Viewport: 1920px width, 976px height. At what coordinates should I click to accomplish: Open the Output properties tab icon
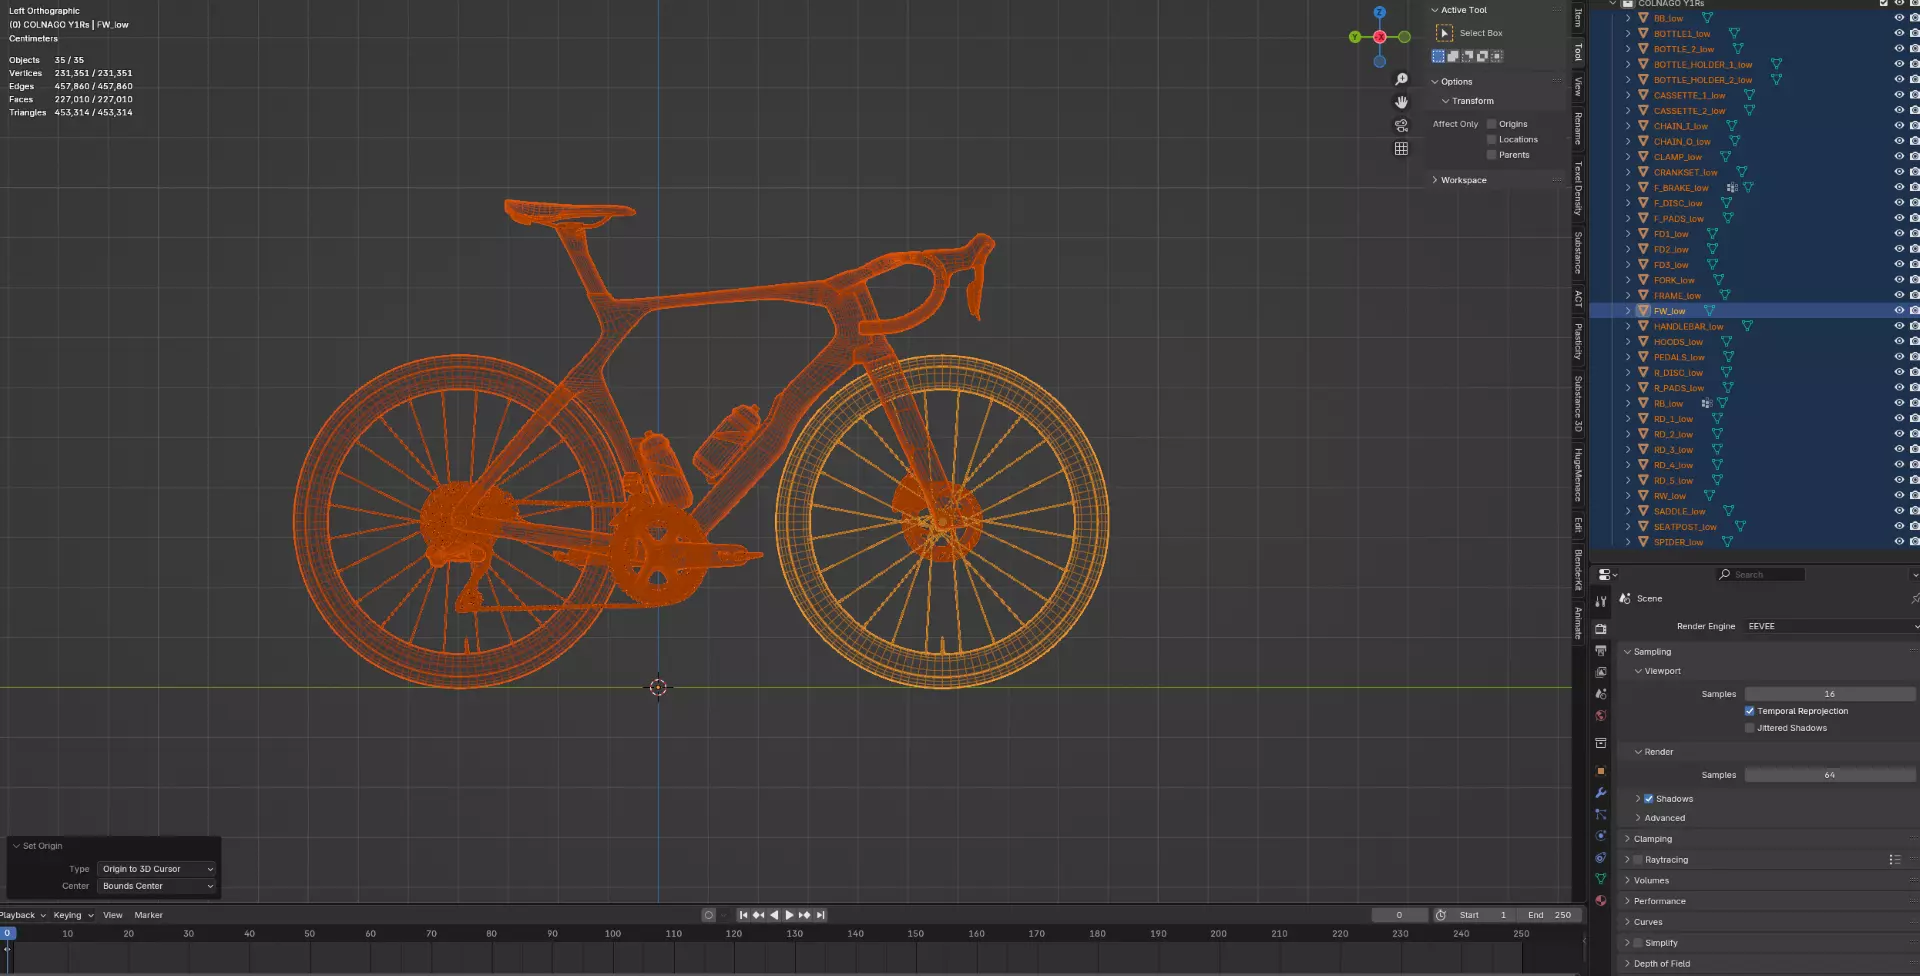(1600, 651)
